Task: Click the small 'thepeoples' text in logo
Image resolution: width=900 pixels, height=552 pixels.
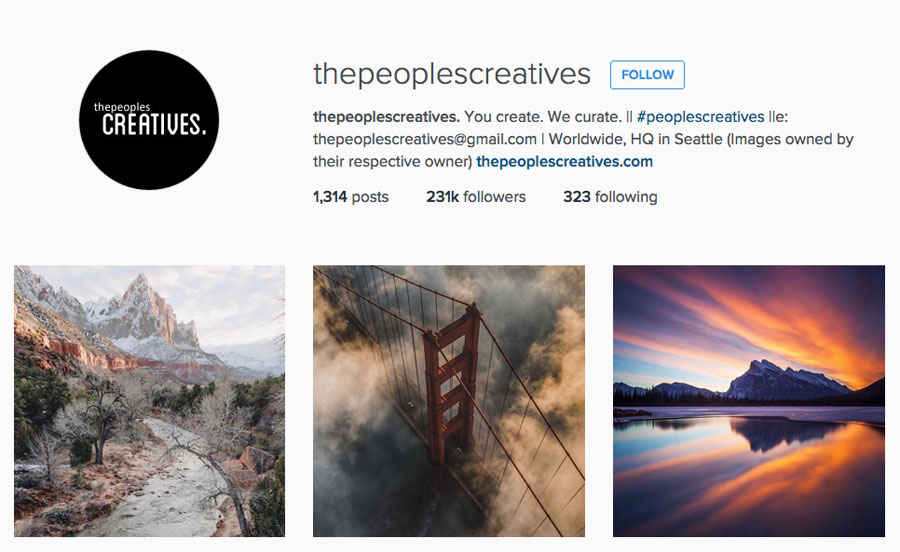Action: [x=122, y=107]
